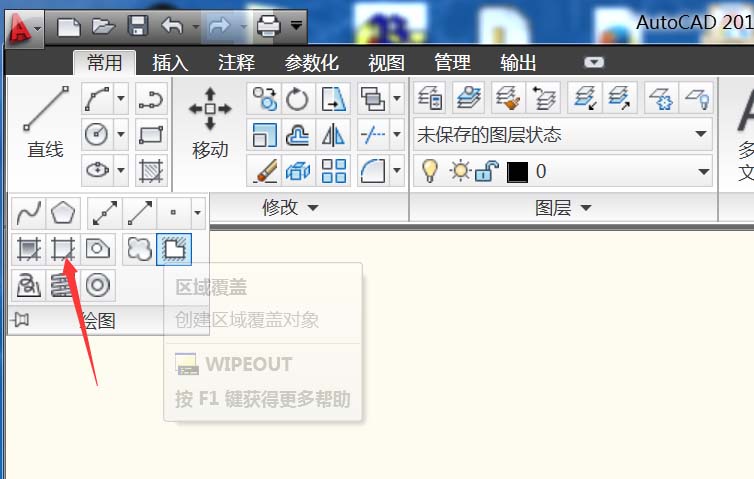The height and width of the screenshot is (479, 754).
Task: Select the Mirror tool
Action: pyautogui.click(x=333, y=134)
